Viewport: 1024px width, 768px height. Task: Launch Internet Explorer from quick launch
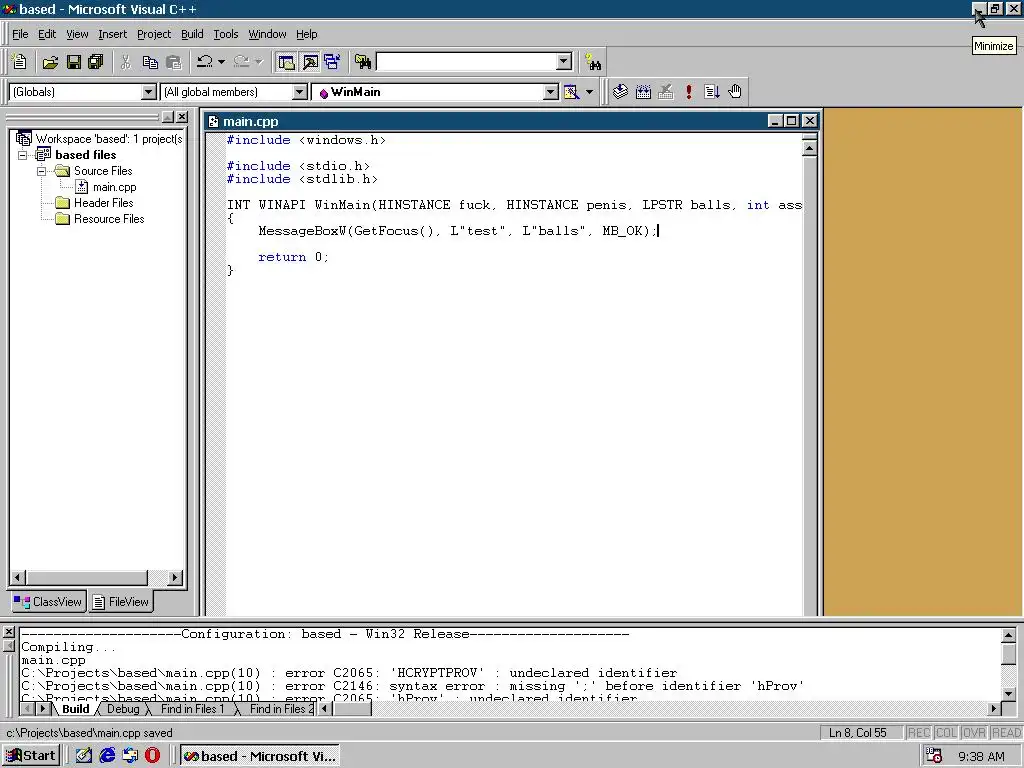coord(107,756)
